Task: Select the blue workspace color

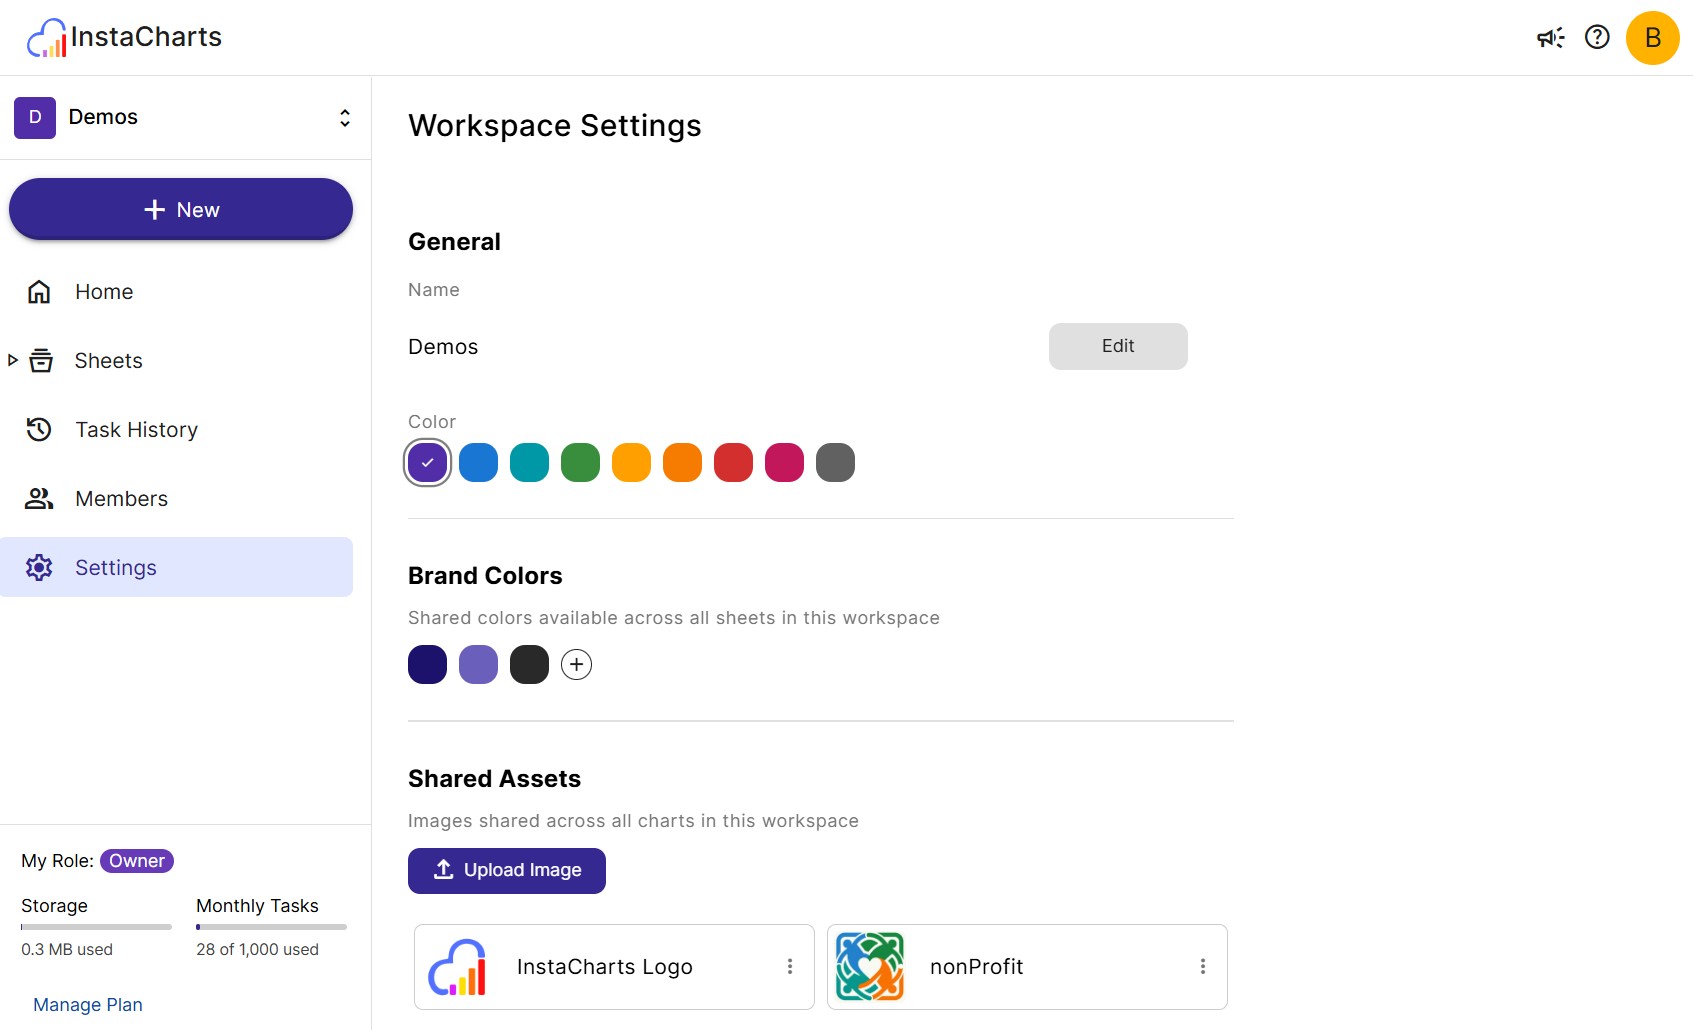Action: 478,462
